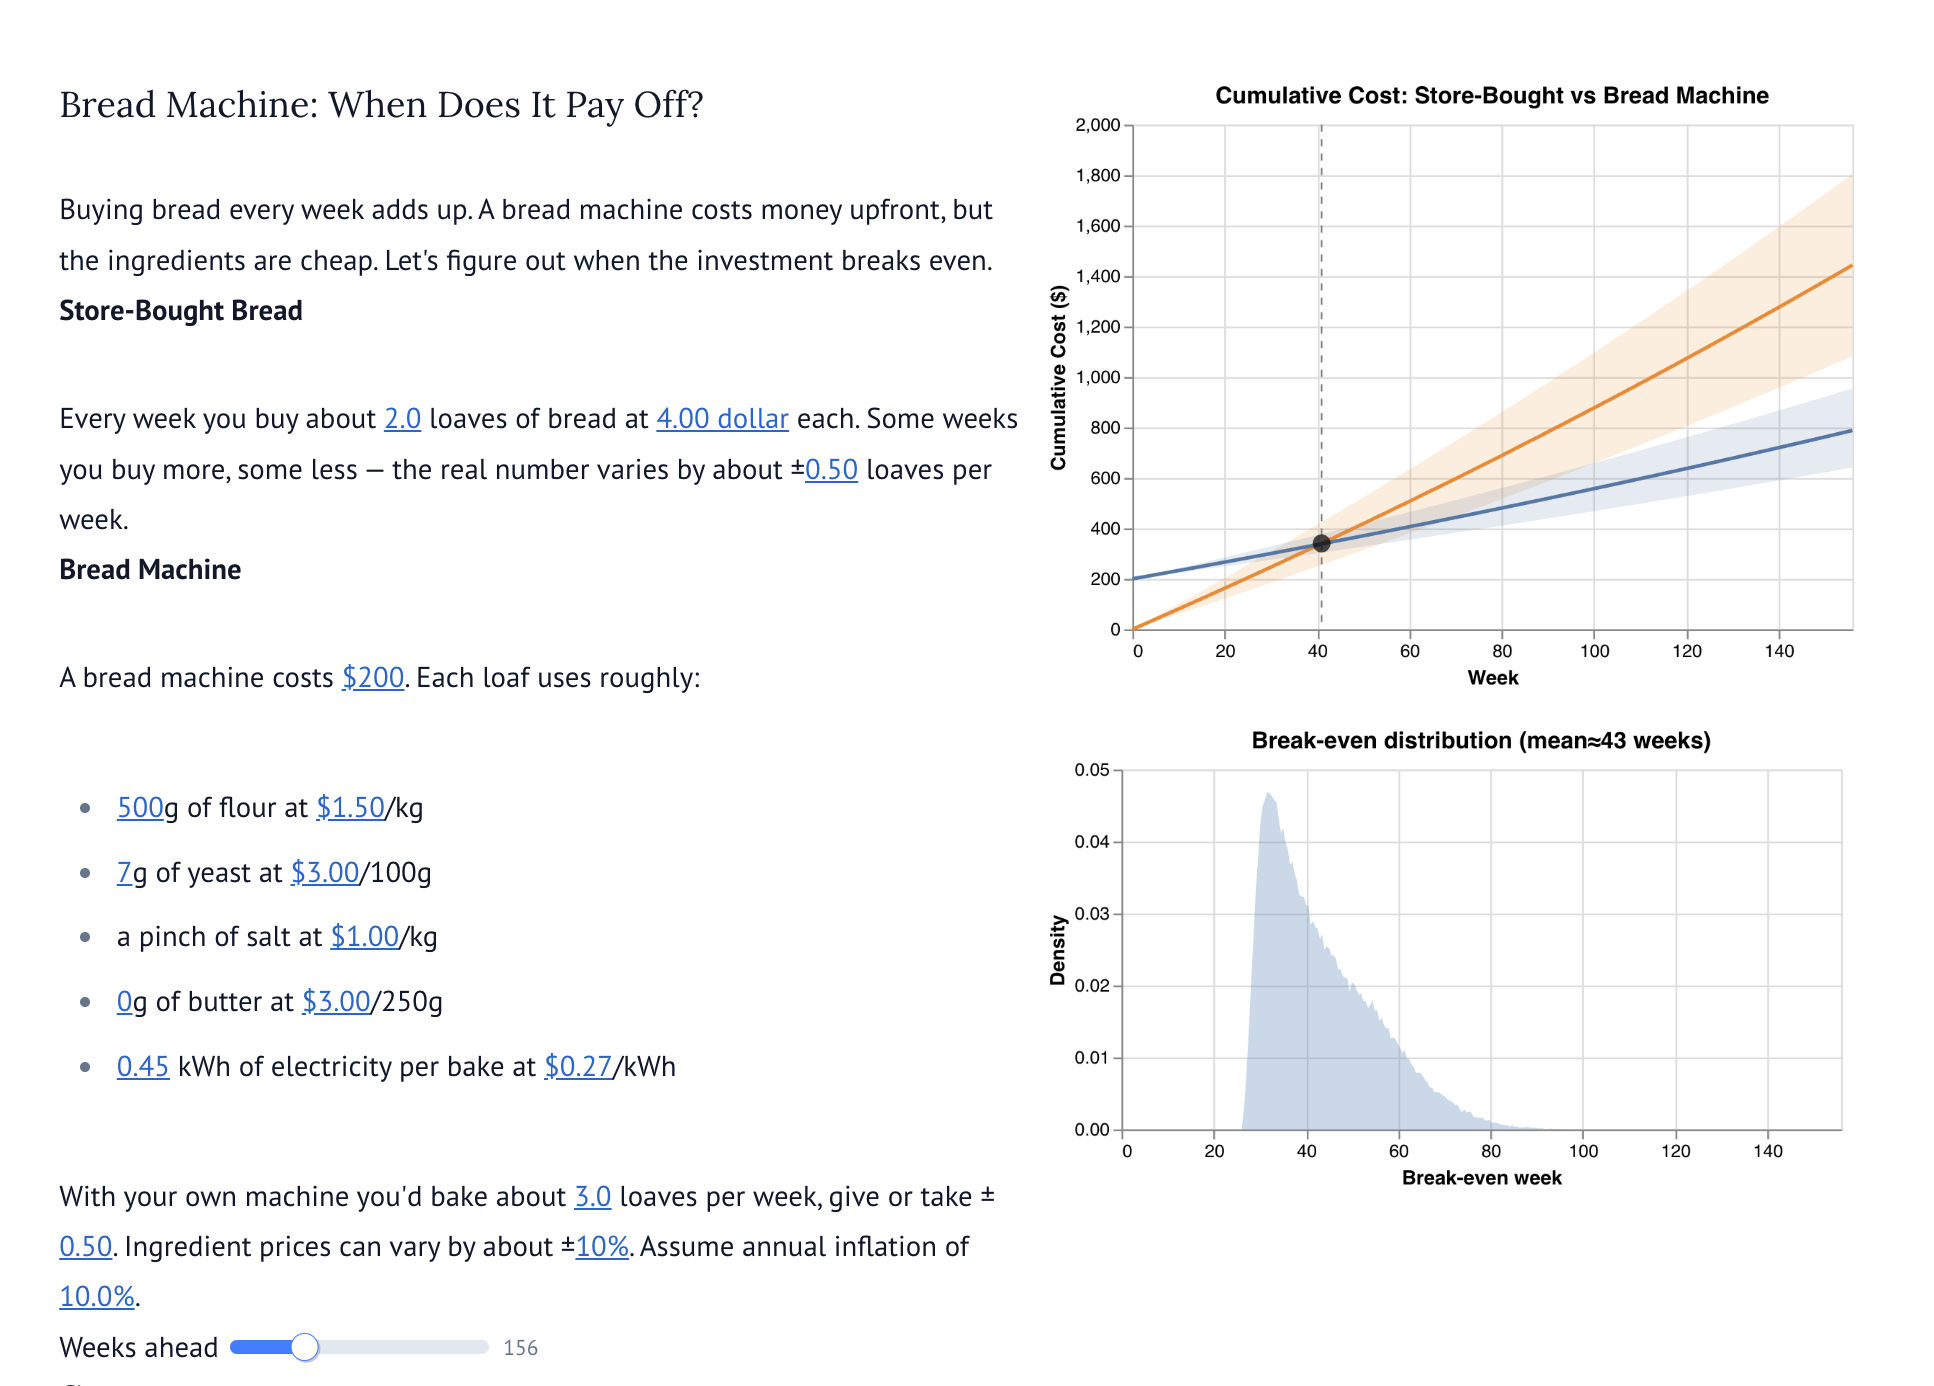Click the 0g of butter value
Viewport: 1934px width, 1386px height.
tap(124, 1002)
